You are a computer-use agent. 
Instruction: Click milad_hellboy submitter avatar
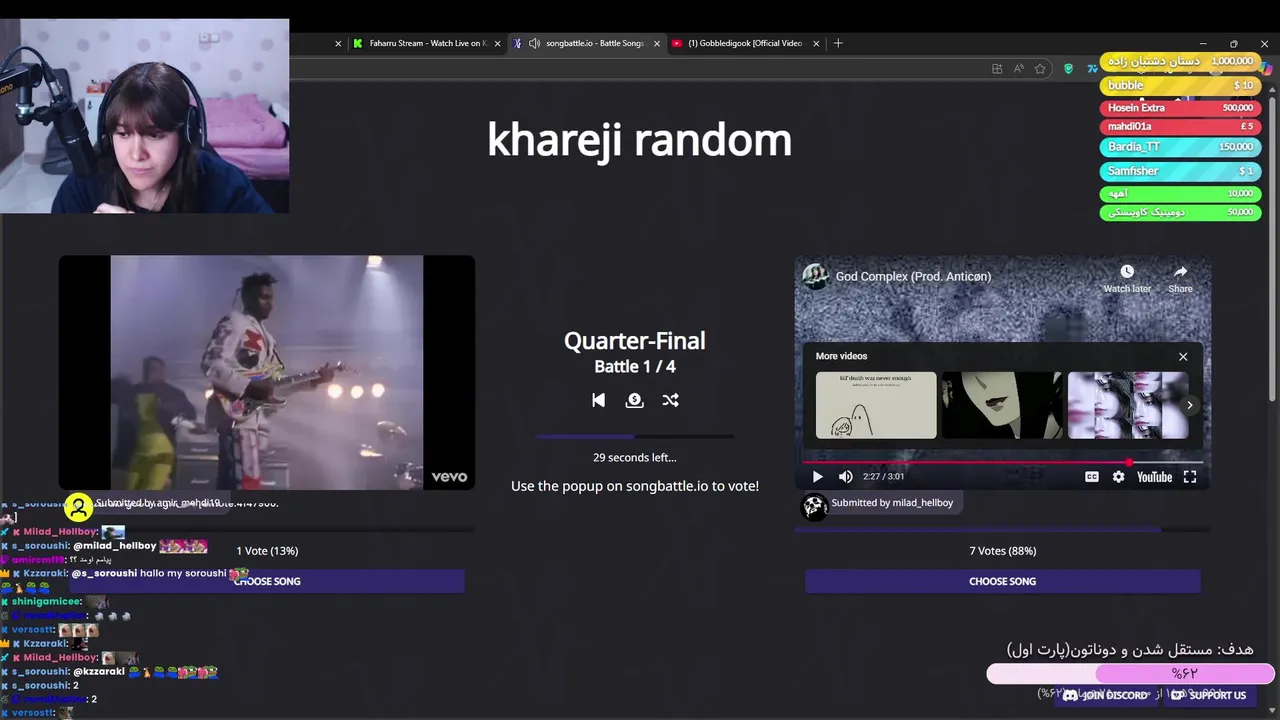[815, 507]
